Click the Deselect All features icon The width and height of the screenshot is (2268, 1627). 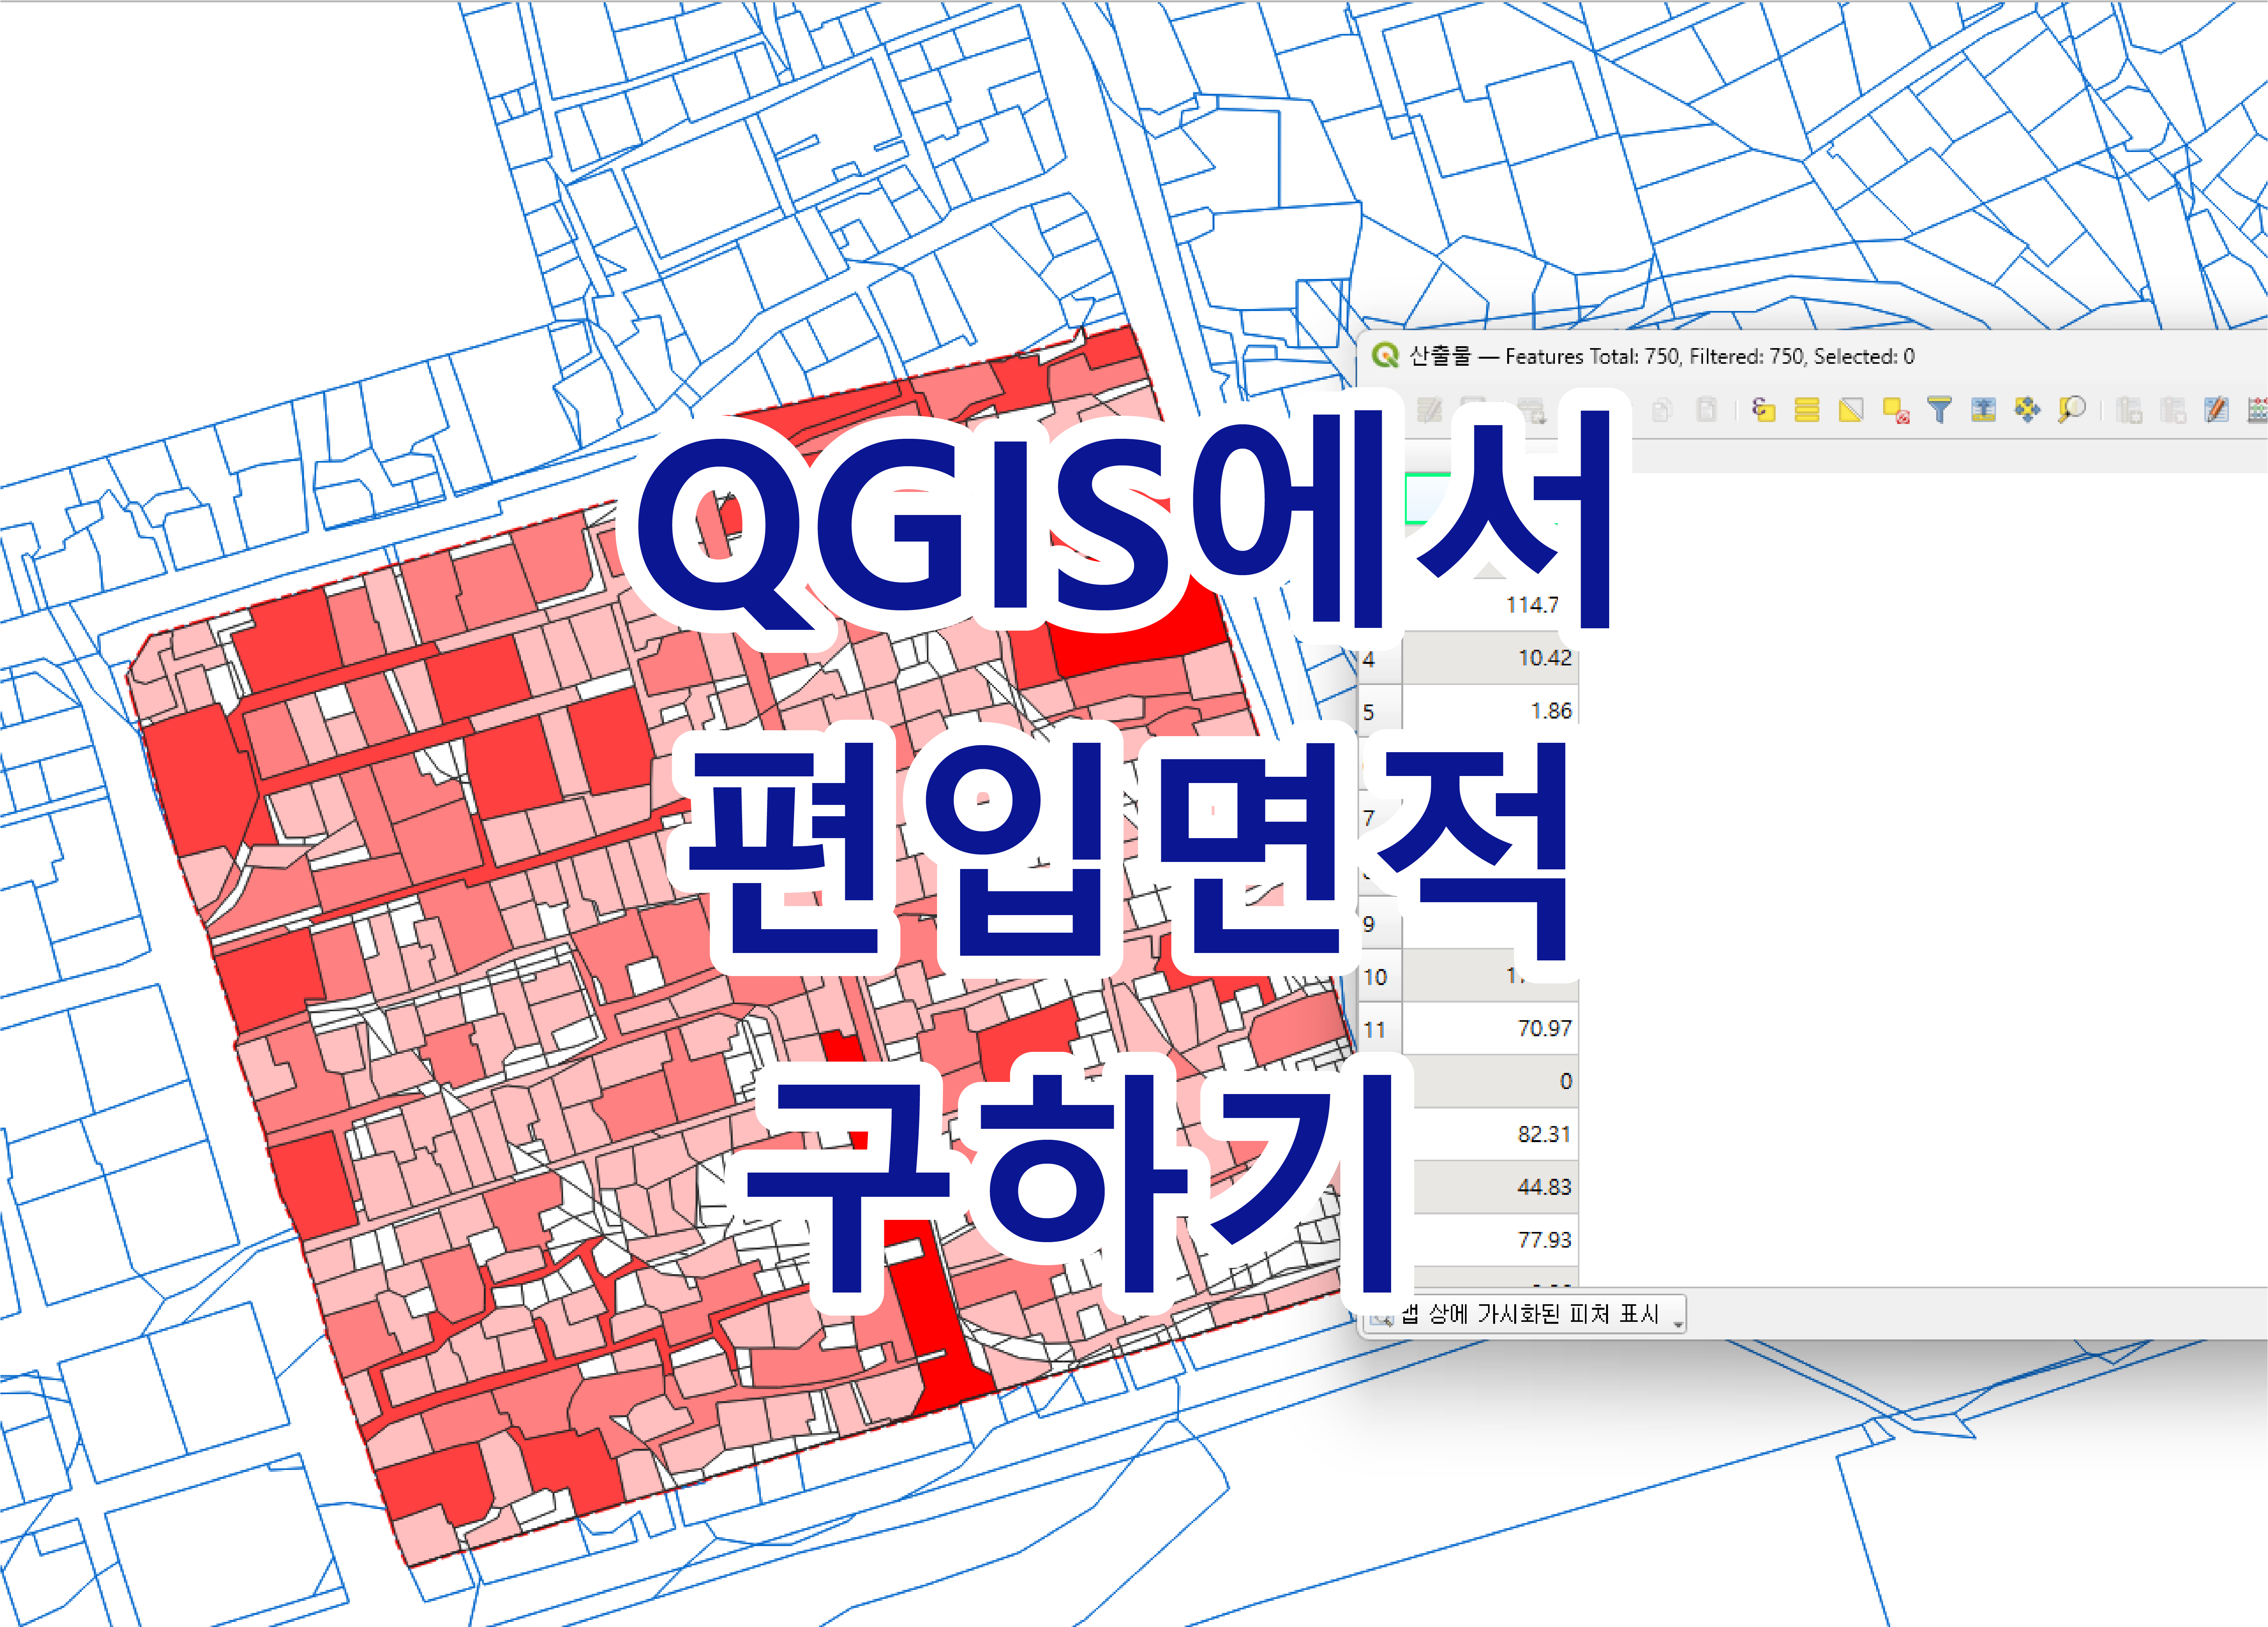click(x=1896, y=410)
